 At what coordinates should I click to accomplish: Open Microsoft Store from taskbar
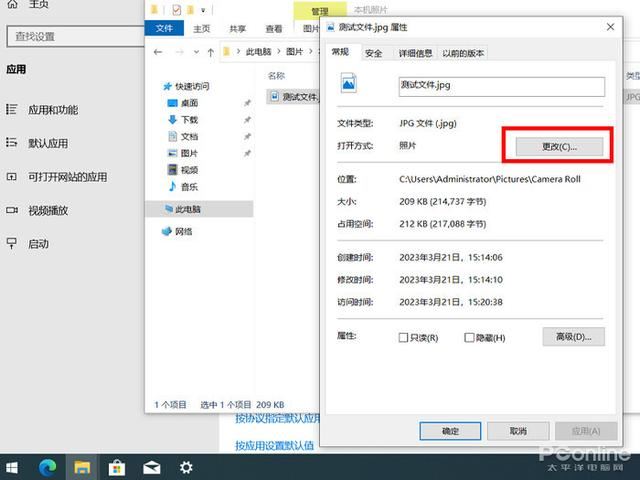(117, 467)
